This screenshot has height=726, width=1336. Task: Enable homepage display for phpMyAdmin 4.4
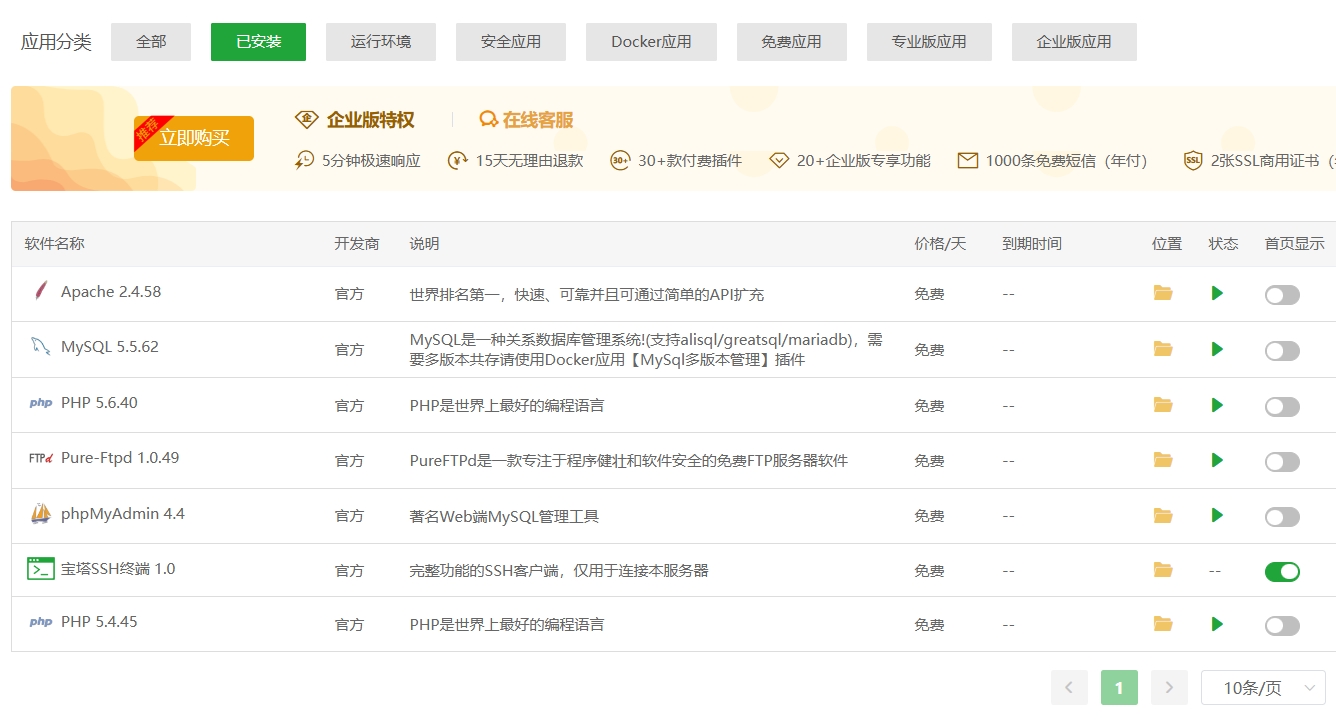click(x=1282, y=517)
